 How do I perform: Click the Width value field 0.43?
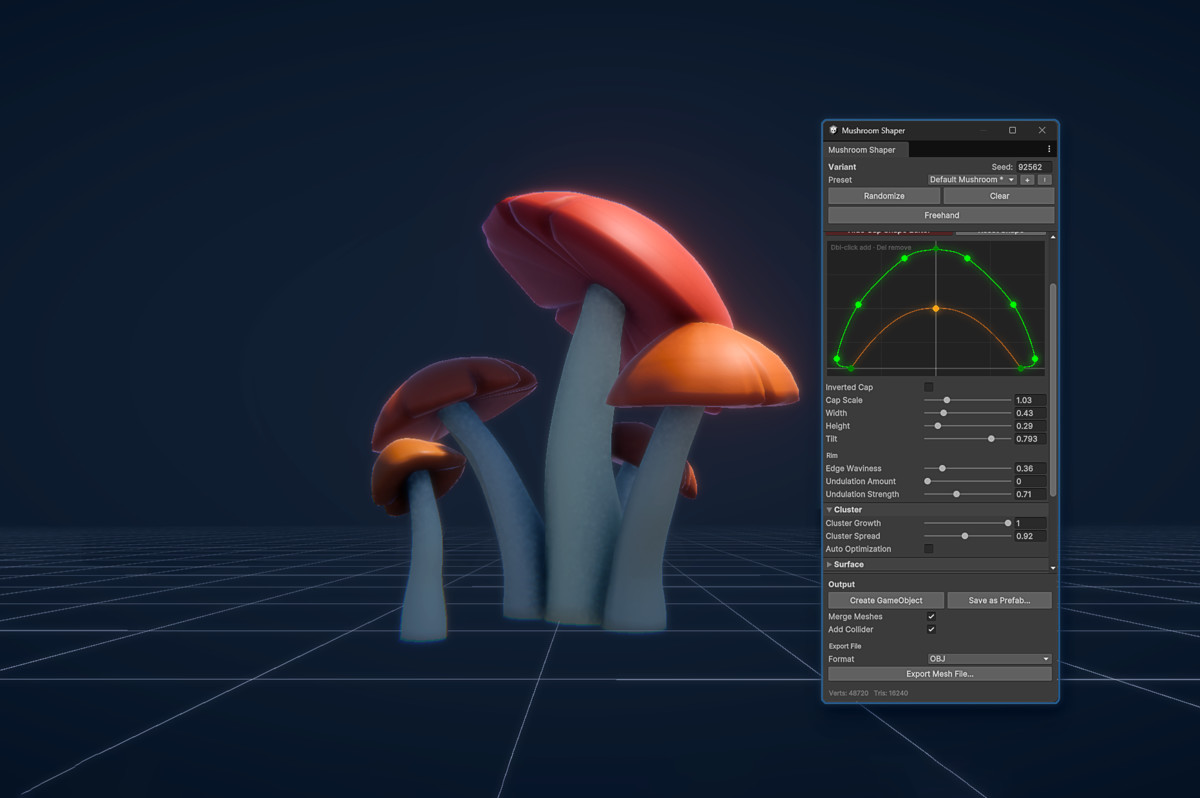click(1030, 413)
